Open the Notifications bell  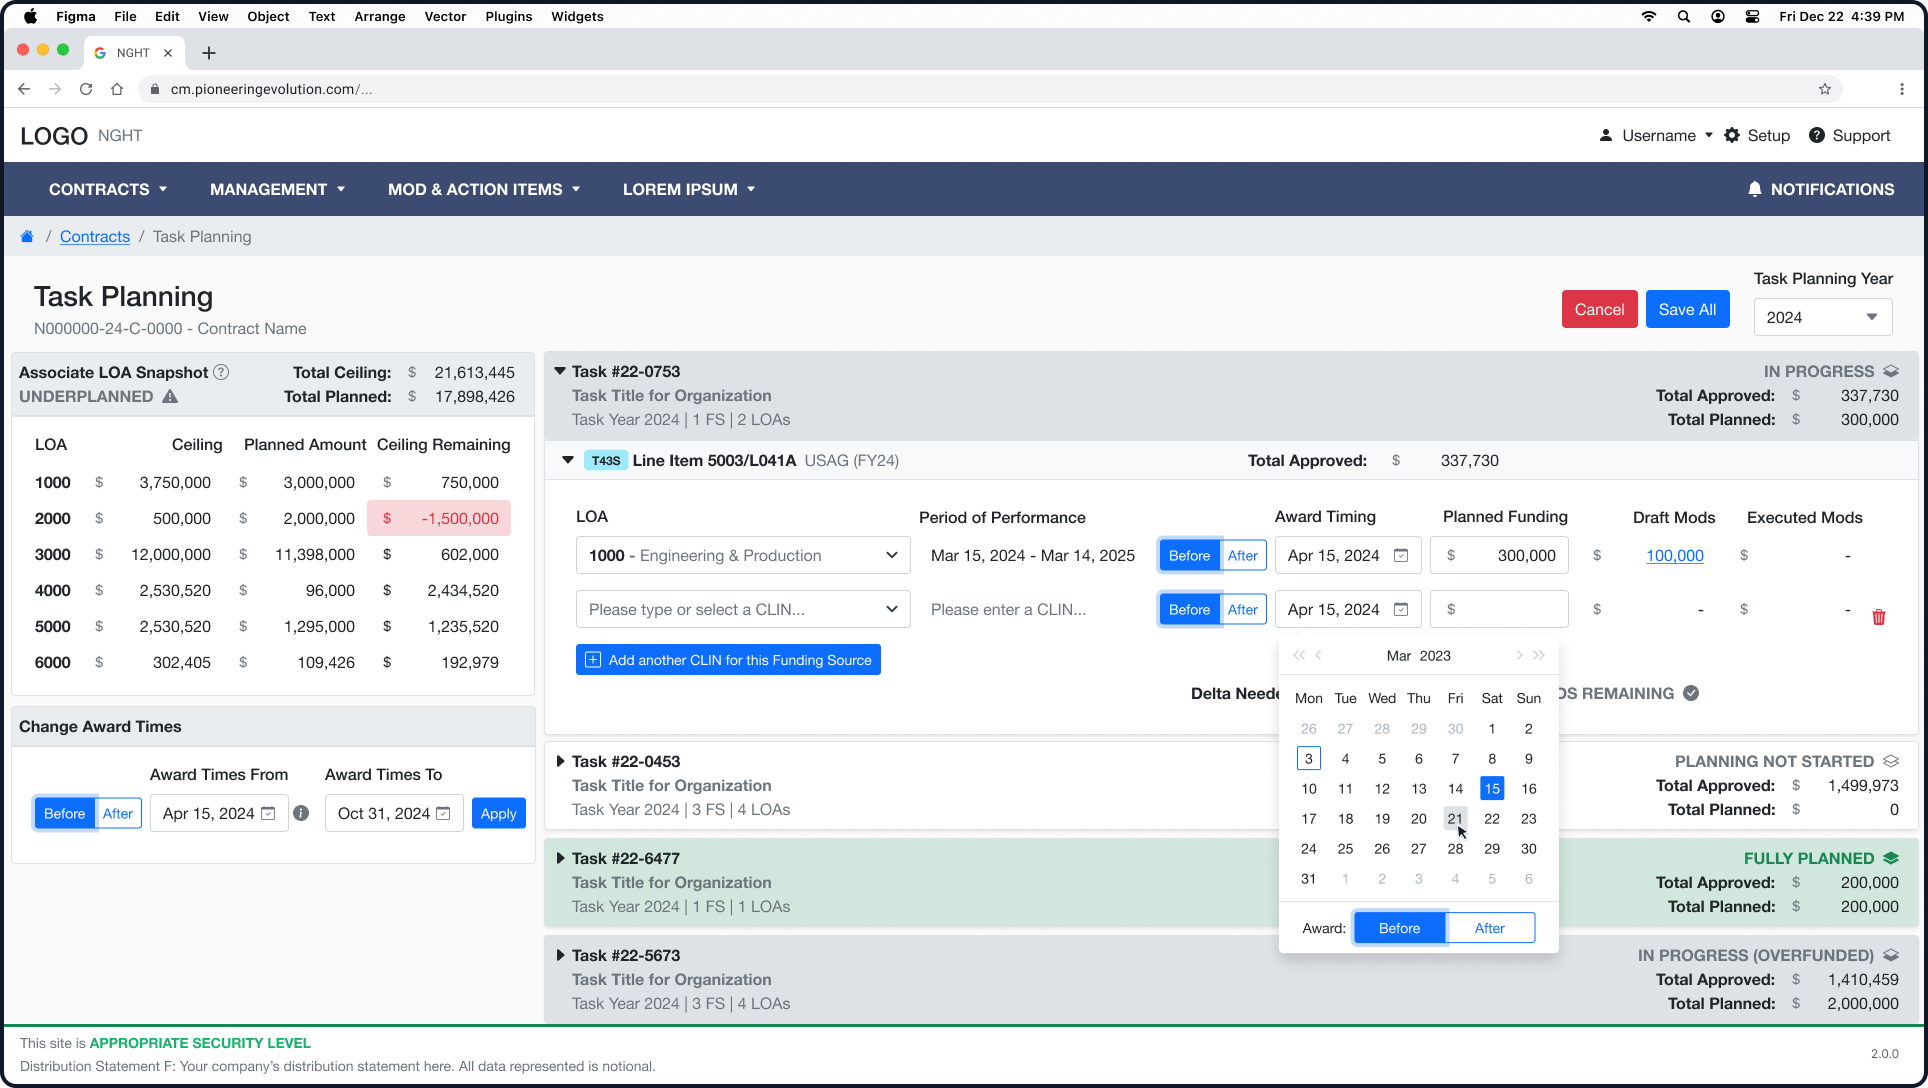click(x=1754, y=189)
